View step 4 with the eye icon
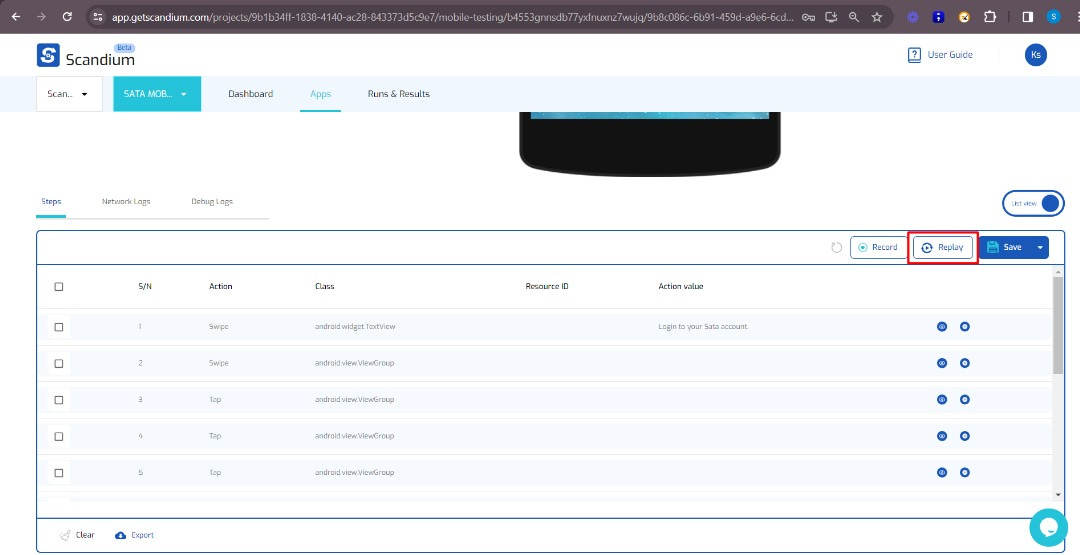 click(x=942, y=436)
